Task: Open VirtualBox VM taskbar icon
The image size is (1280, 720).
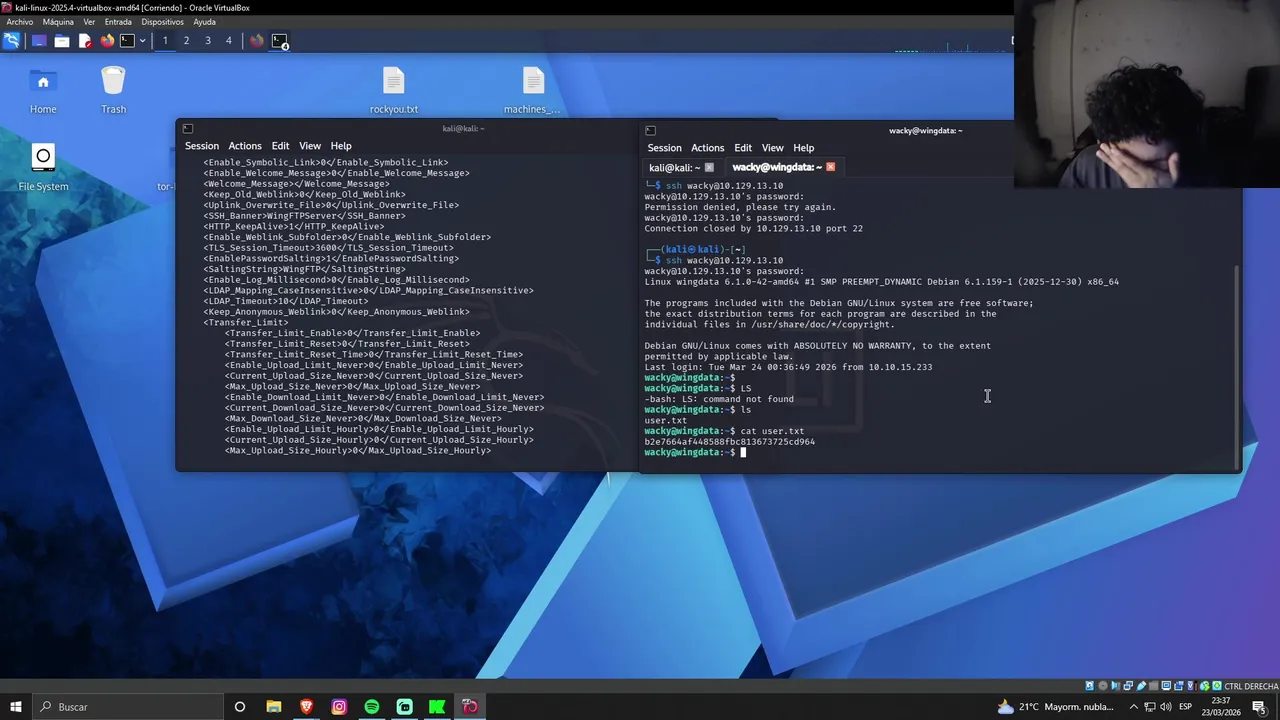Action: [x=470, y=707]
